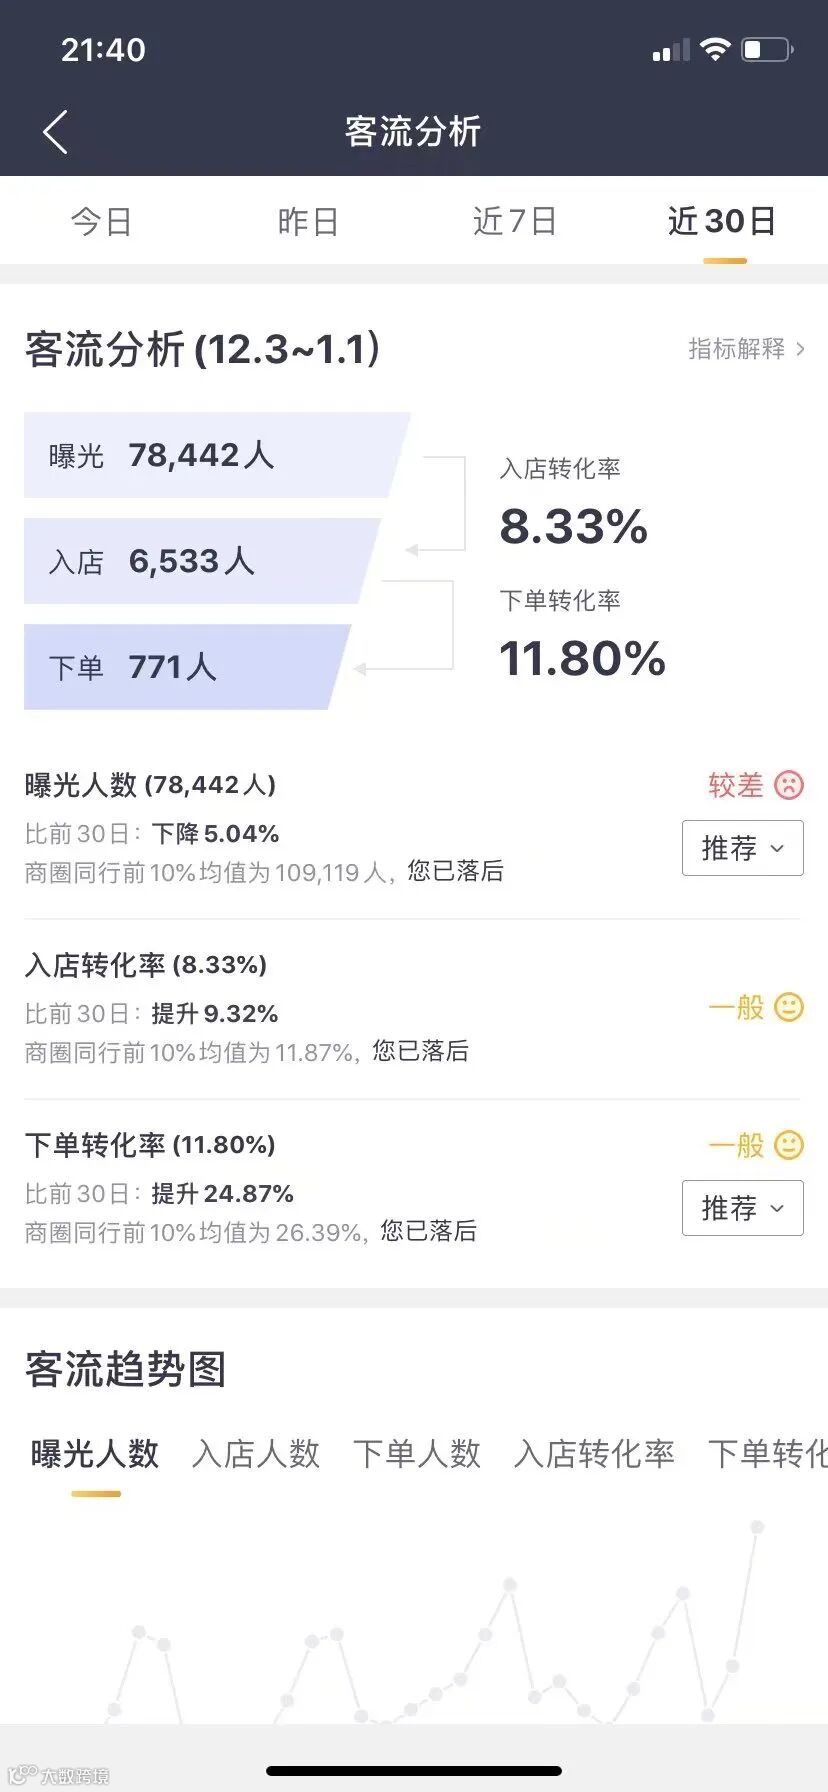The width and height of the screenshot is (828, 1792).
Task: Tap the smiley icon for 入店转化率
Action: coord(789,1007)
